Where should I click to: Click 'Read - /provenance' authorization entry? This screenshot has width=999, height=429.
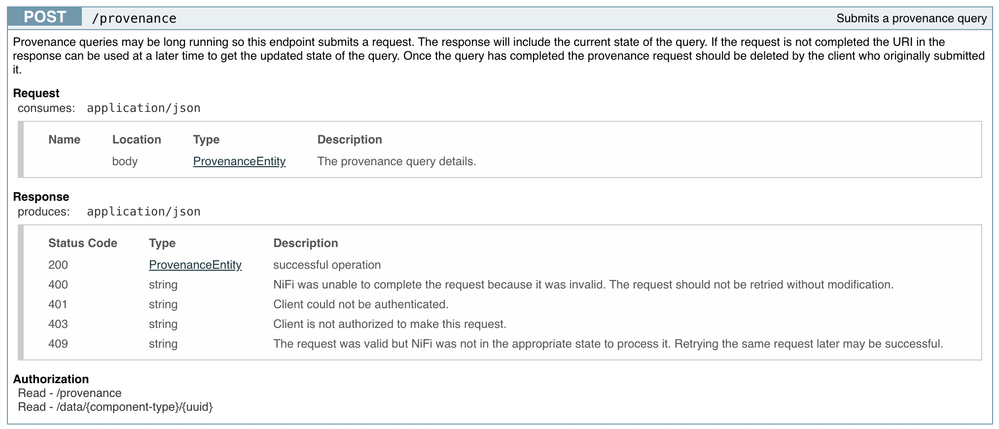point(69,393)
